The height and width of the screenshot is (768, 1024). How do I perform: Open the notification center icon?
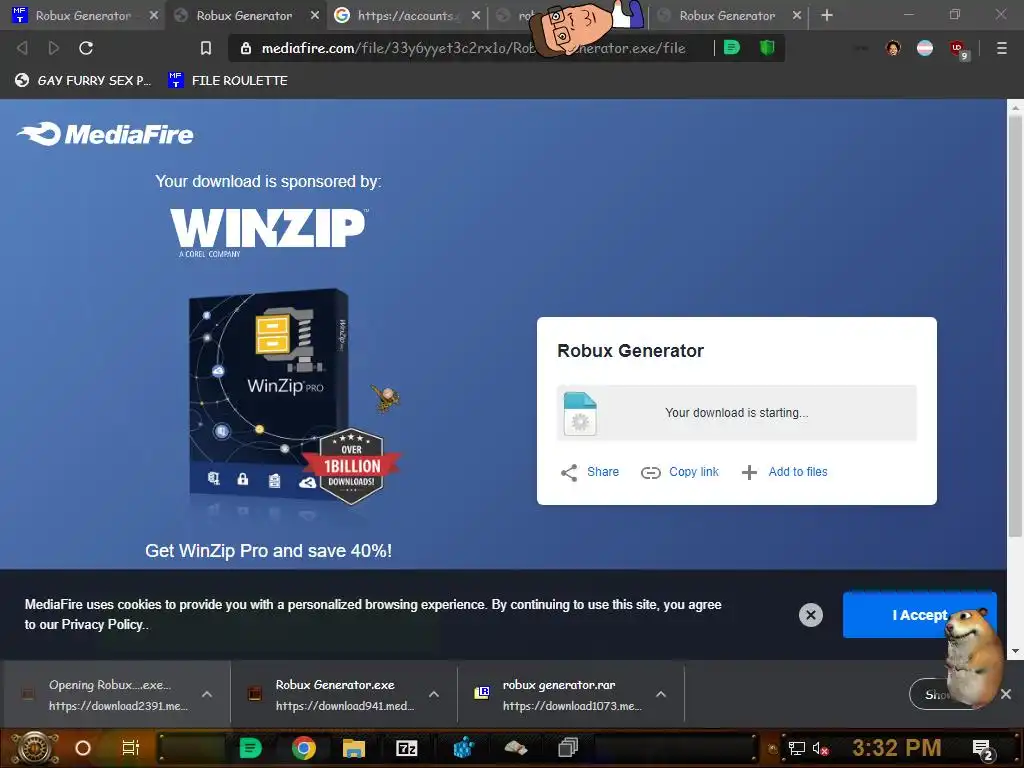[983, 749]
